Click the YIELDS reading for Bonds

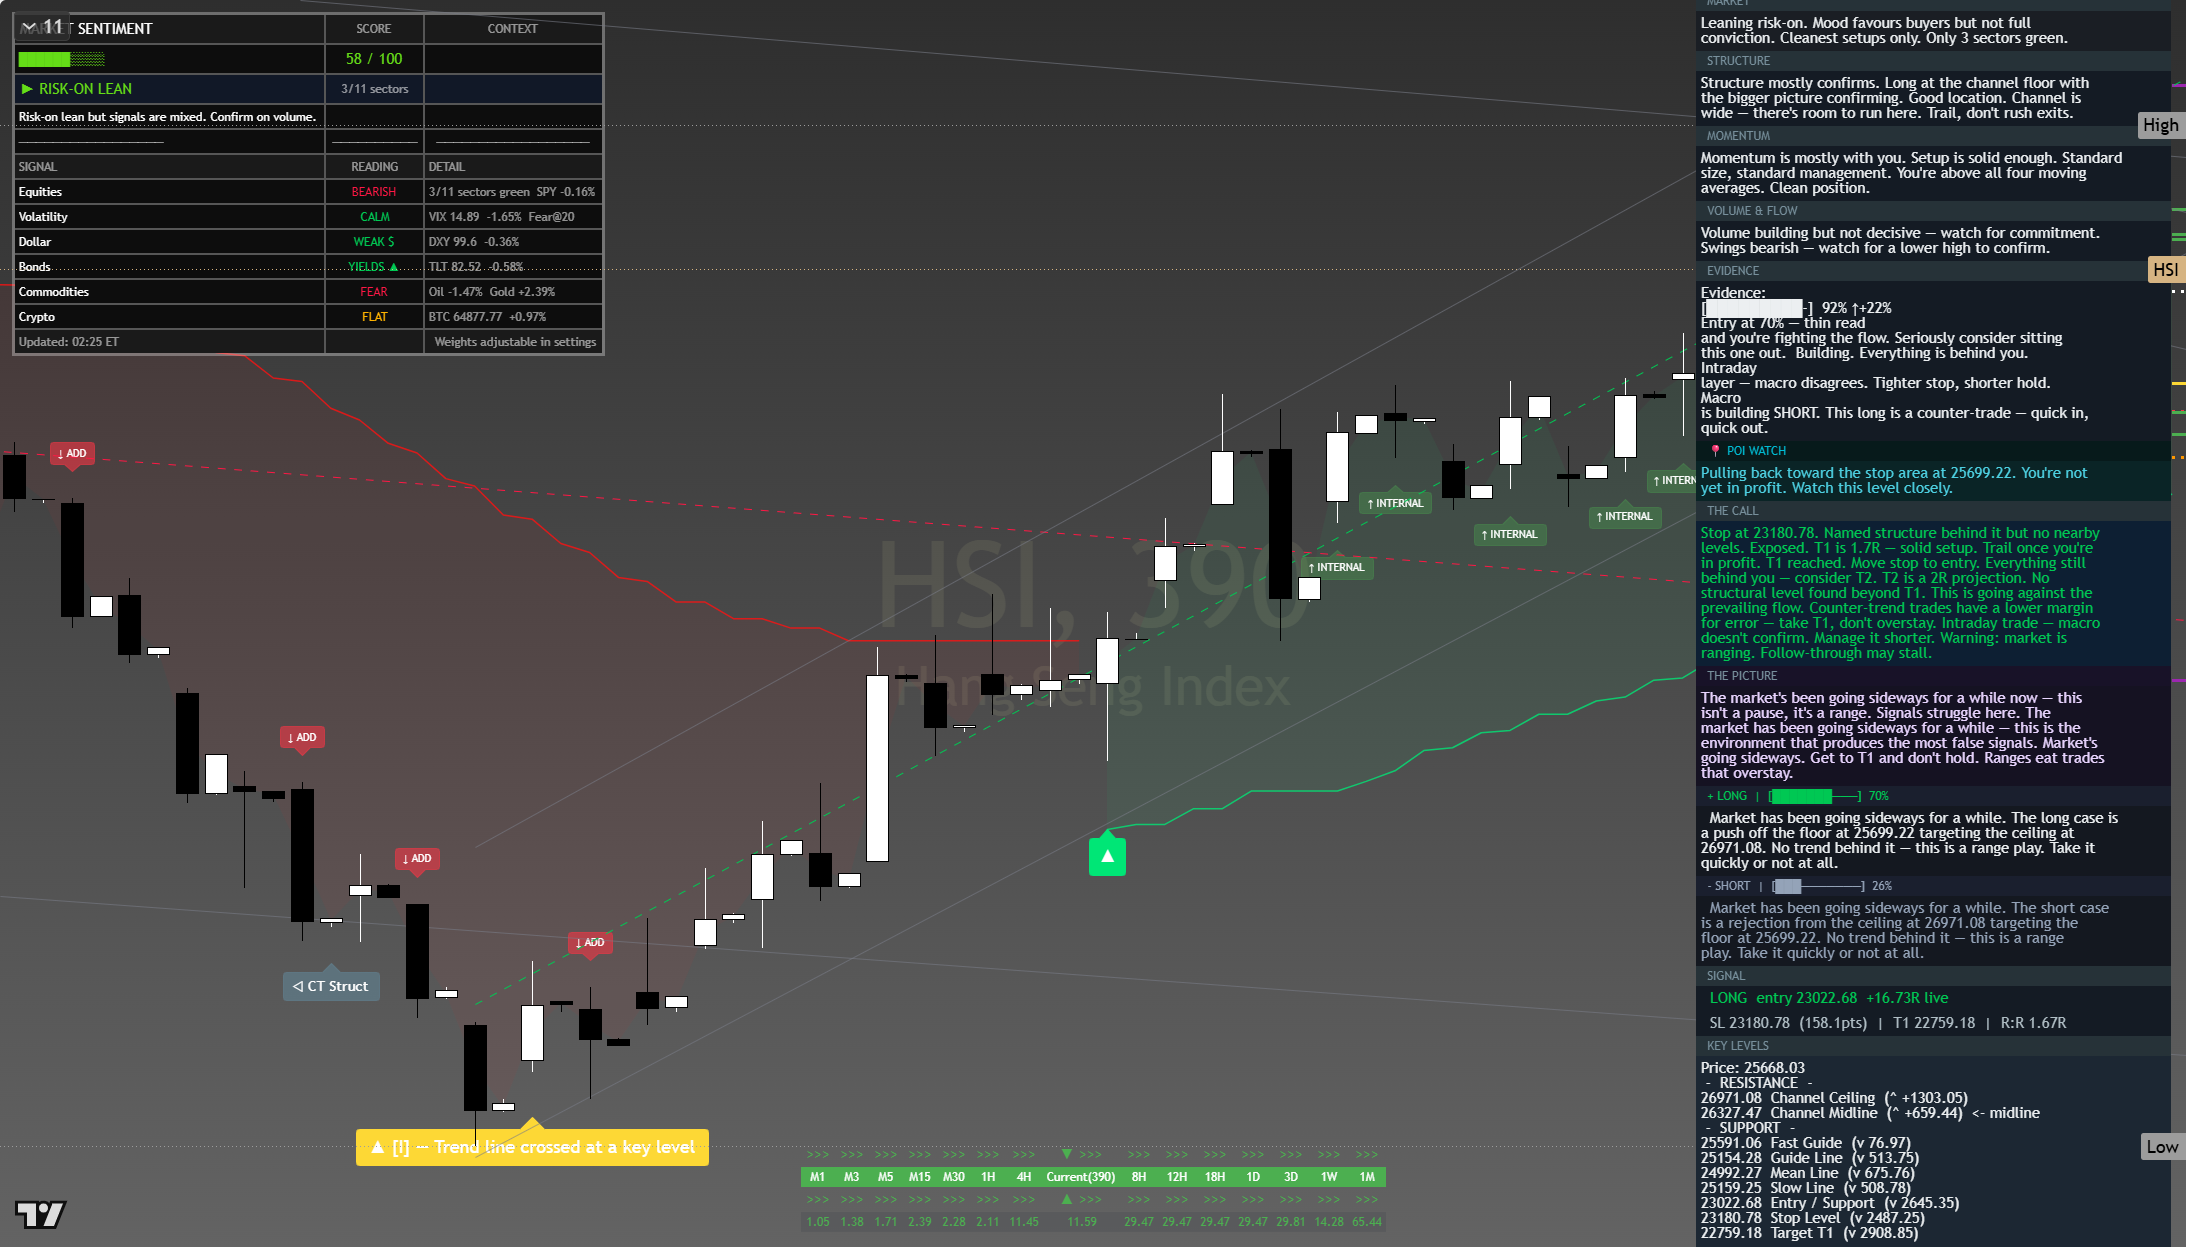(374, 267)
